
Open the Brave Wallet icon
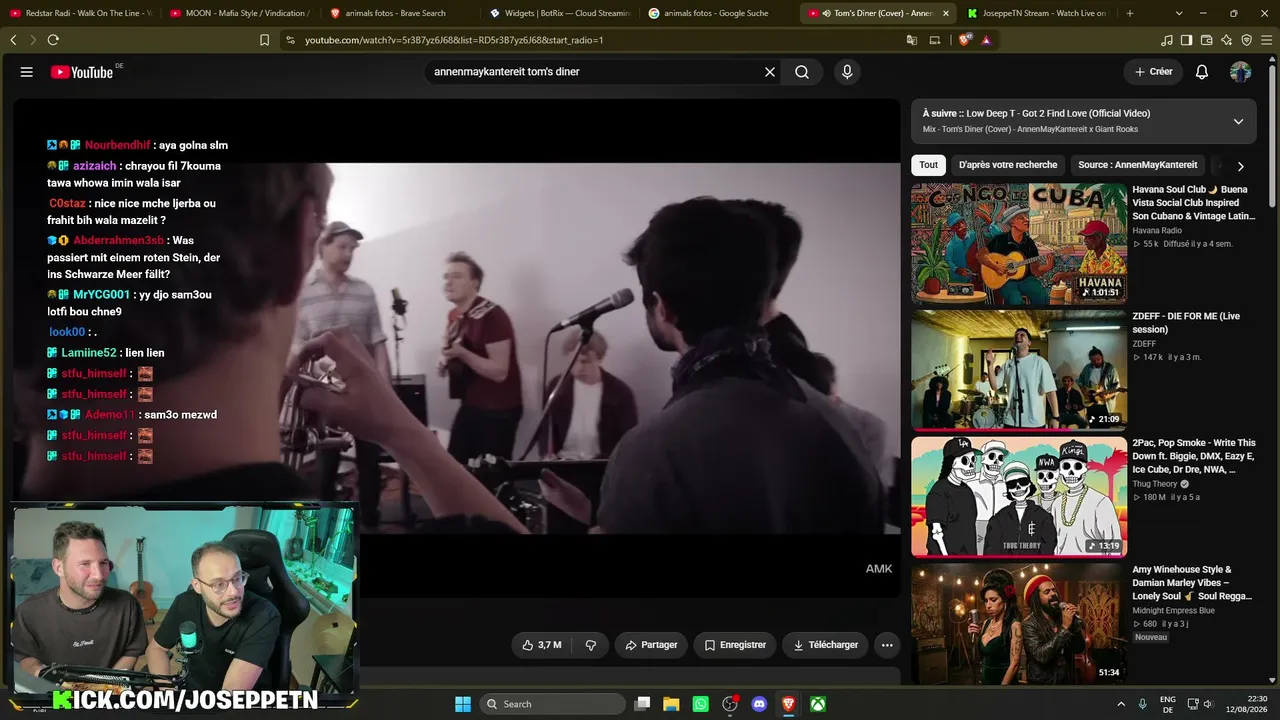(1206, 40)
